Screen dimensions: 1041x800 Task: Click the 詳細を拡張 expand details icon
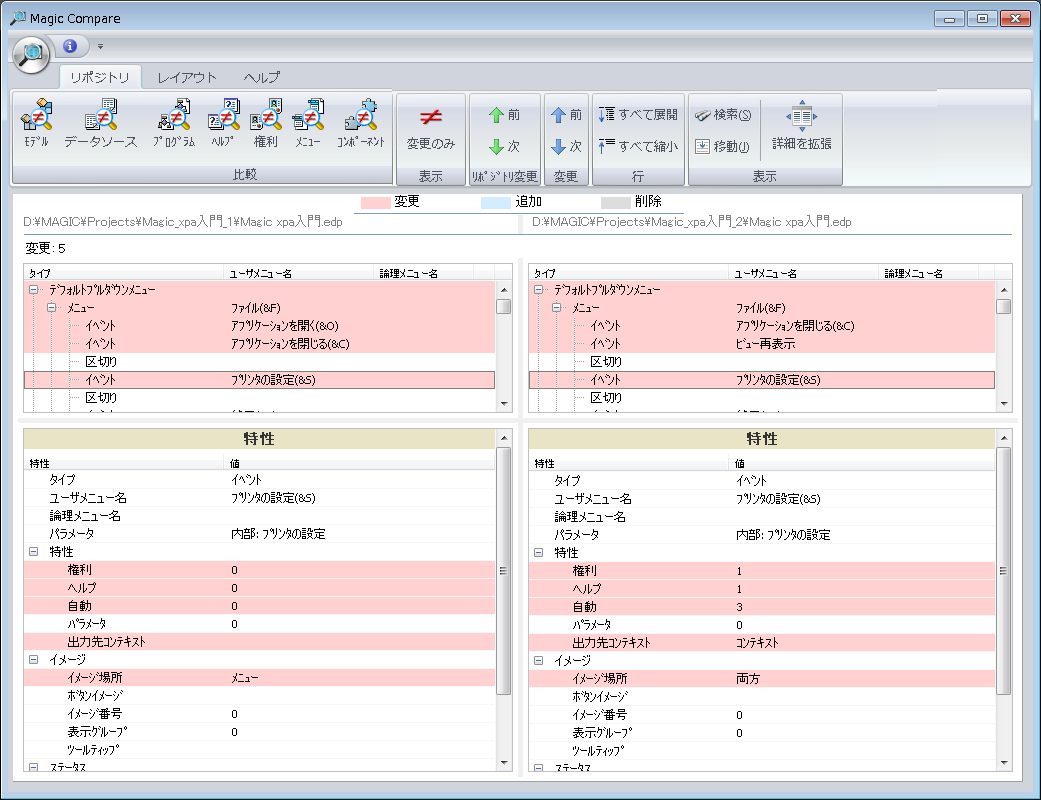pyautogui.click(x=801, y=126)
